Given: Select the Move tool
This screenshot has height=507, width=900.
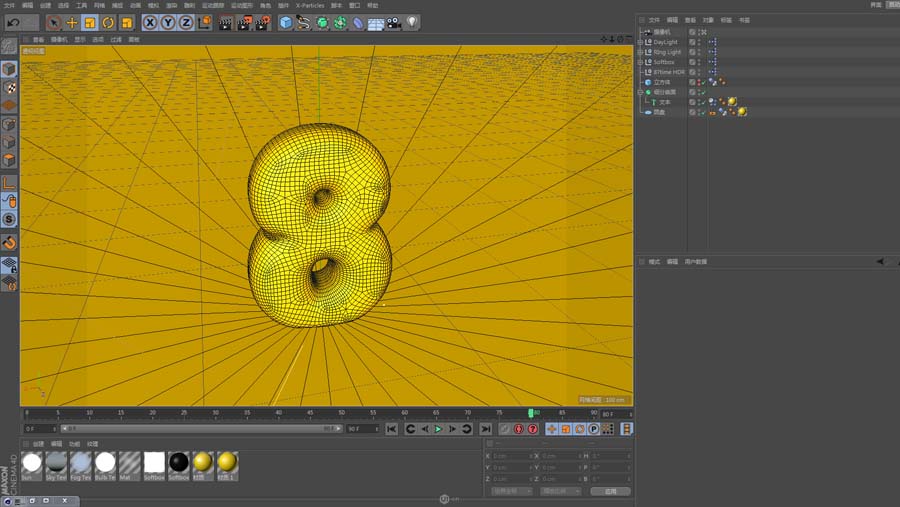Looking at the screenshot, I should pos(72,22).
